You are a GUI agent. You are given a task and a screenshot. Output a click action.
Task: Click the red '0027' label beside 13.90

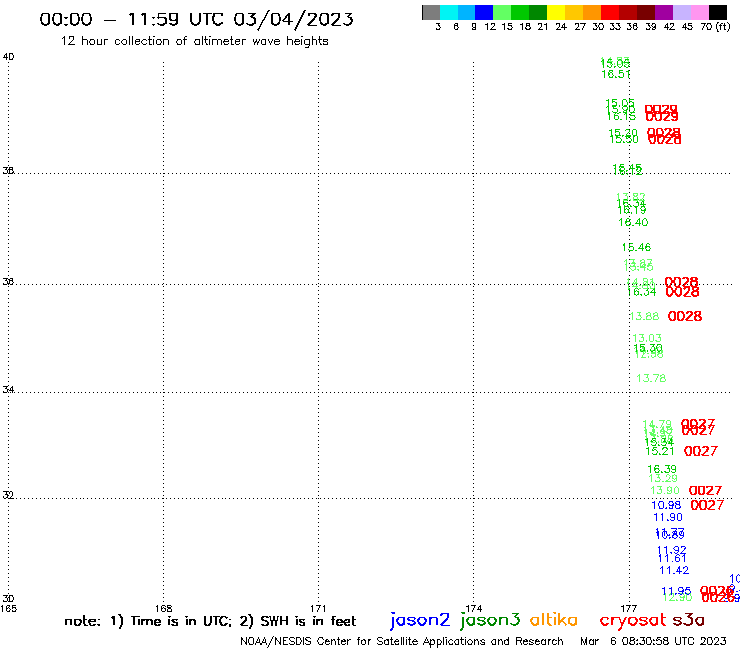click(x=705, y=491)
